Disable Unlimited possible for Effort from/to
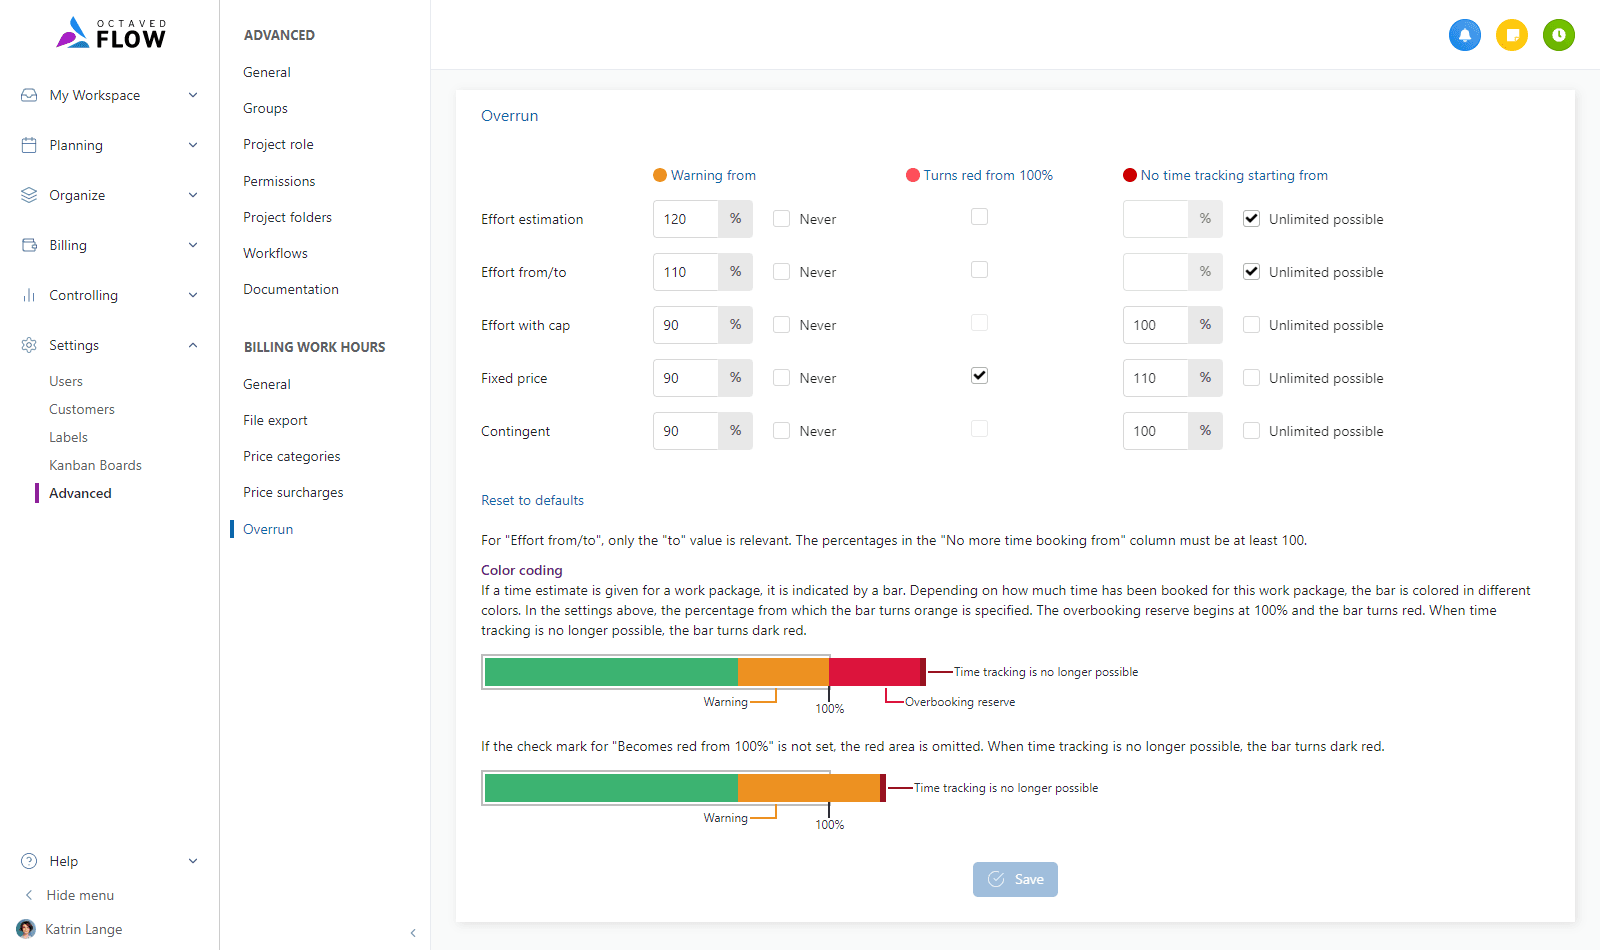The height and width of the screenshot is (950, 1600). [1251, 272]
